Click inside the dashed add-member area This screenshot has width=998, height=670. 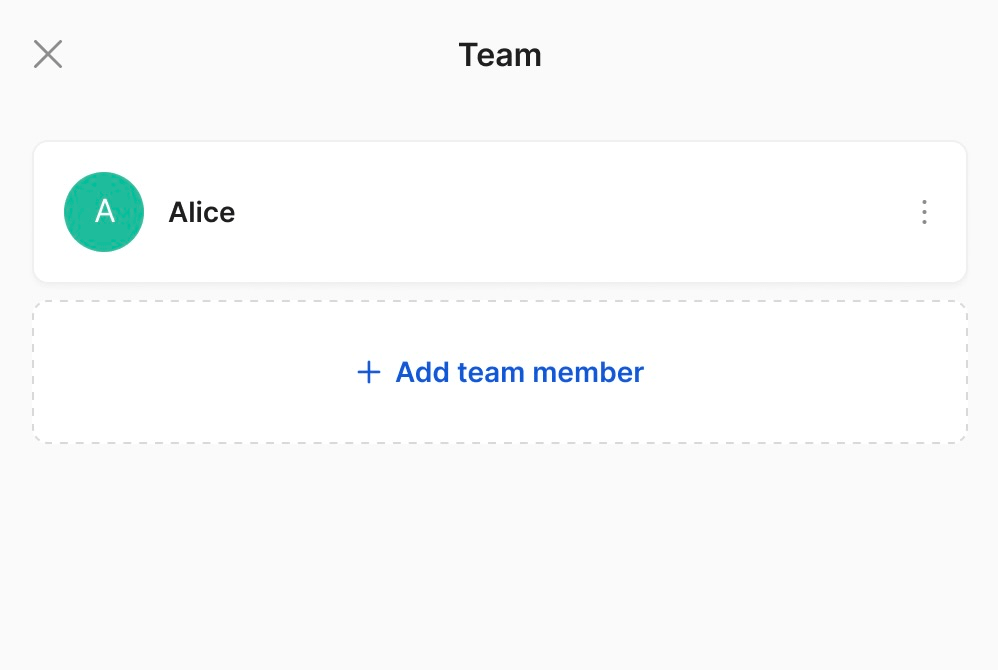tap(500, 371)
